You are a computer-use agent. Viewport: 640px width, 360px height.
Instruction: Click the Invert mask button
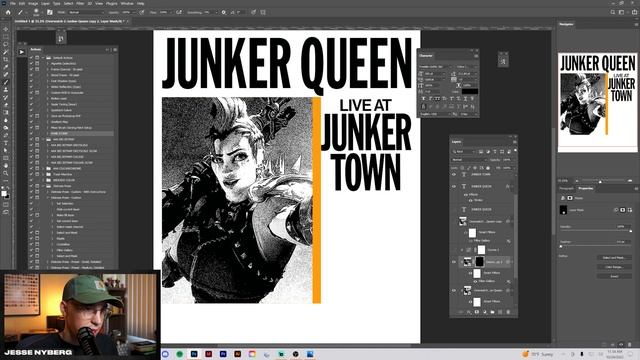(x=614, y=276)
